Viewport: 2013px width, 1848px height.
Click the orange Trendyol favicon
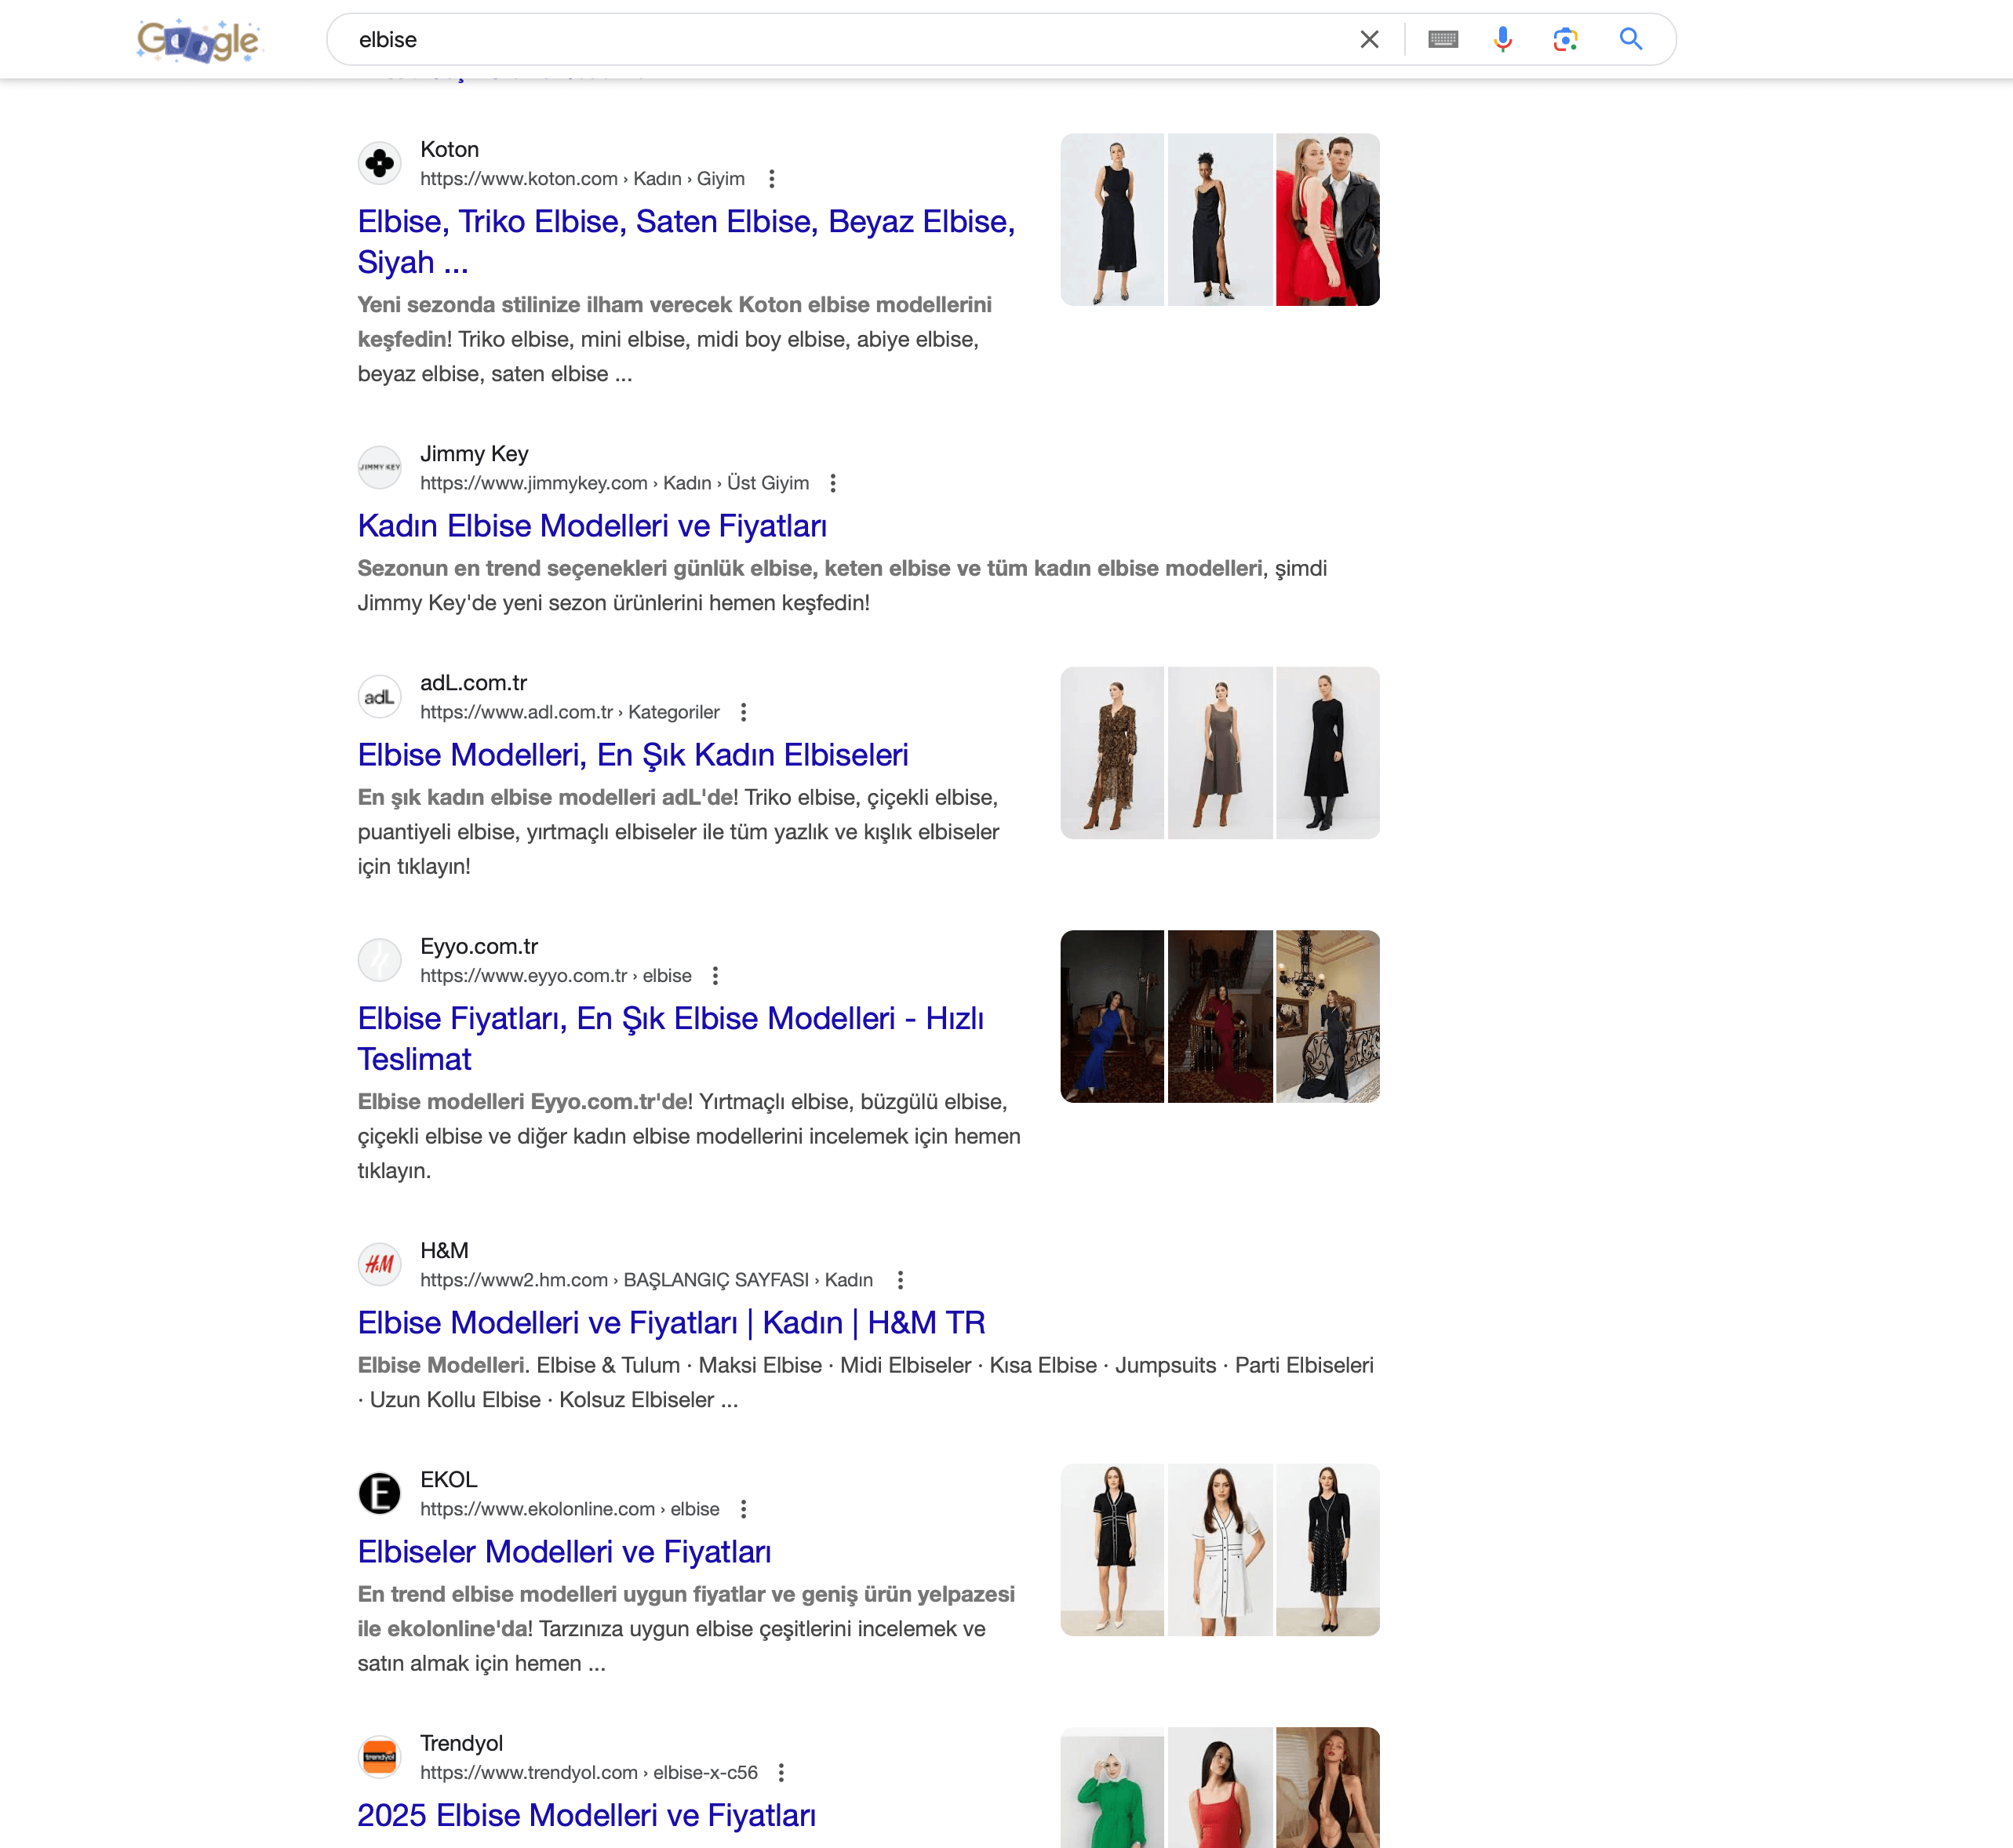(x=380, y=1757)
